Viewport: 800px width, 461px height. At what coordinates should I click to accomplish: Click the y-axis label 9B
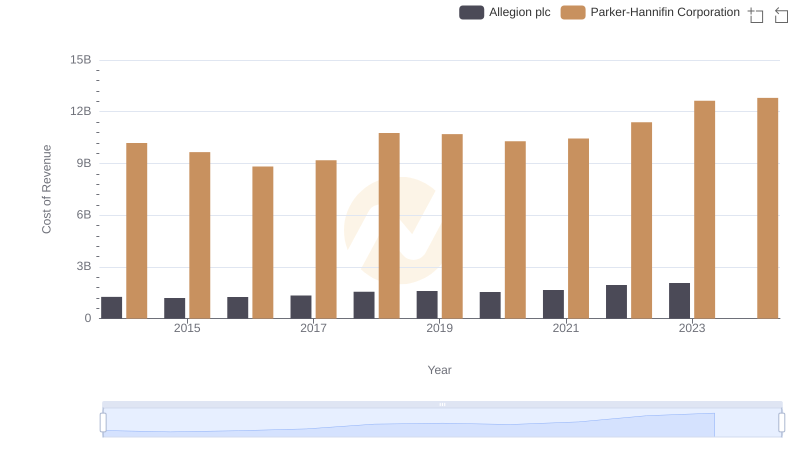click(x=84, y=163)
